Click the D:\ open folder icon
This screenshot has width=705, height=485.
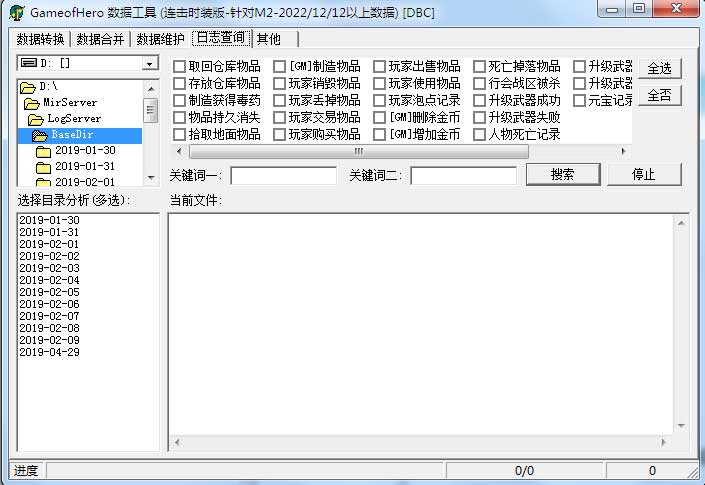point(28,87)
